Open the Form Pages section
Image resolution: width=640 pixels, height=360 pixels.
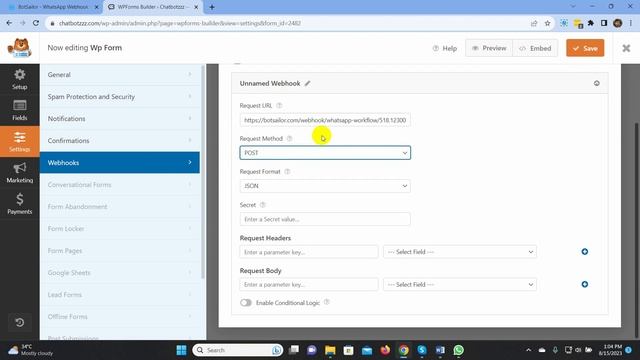tap(120, 251)
